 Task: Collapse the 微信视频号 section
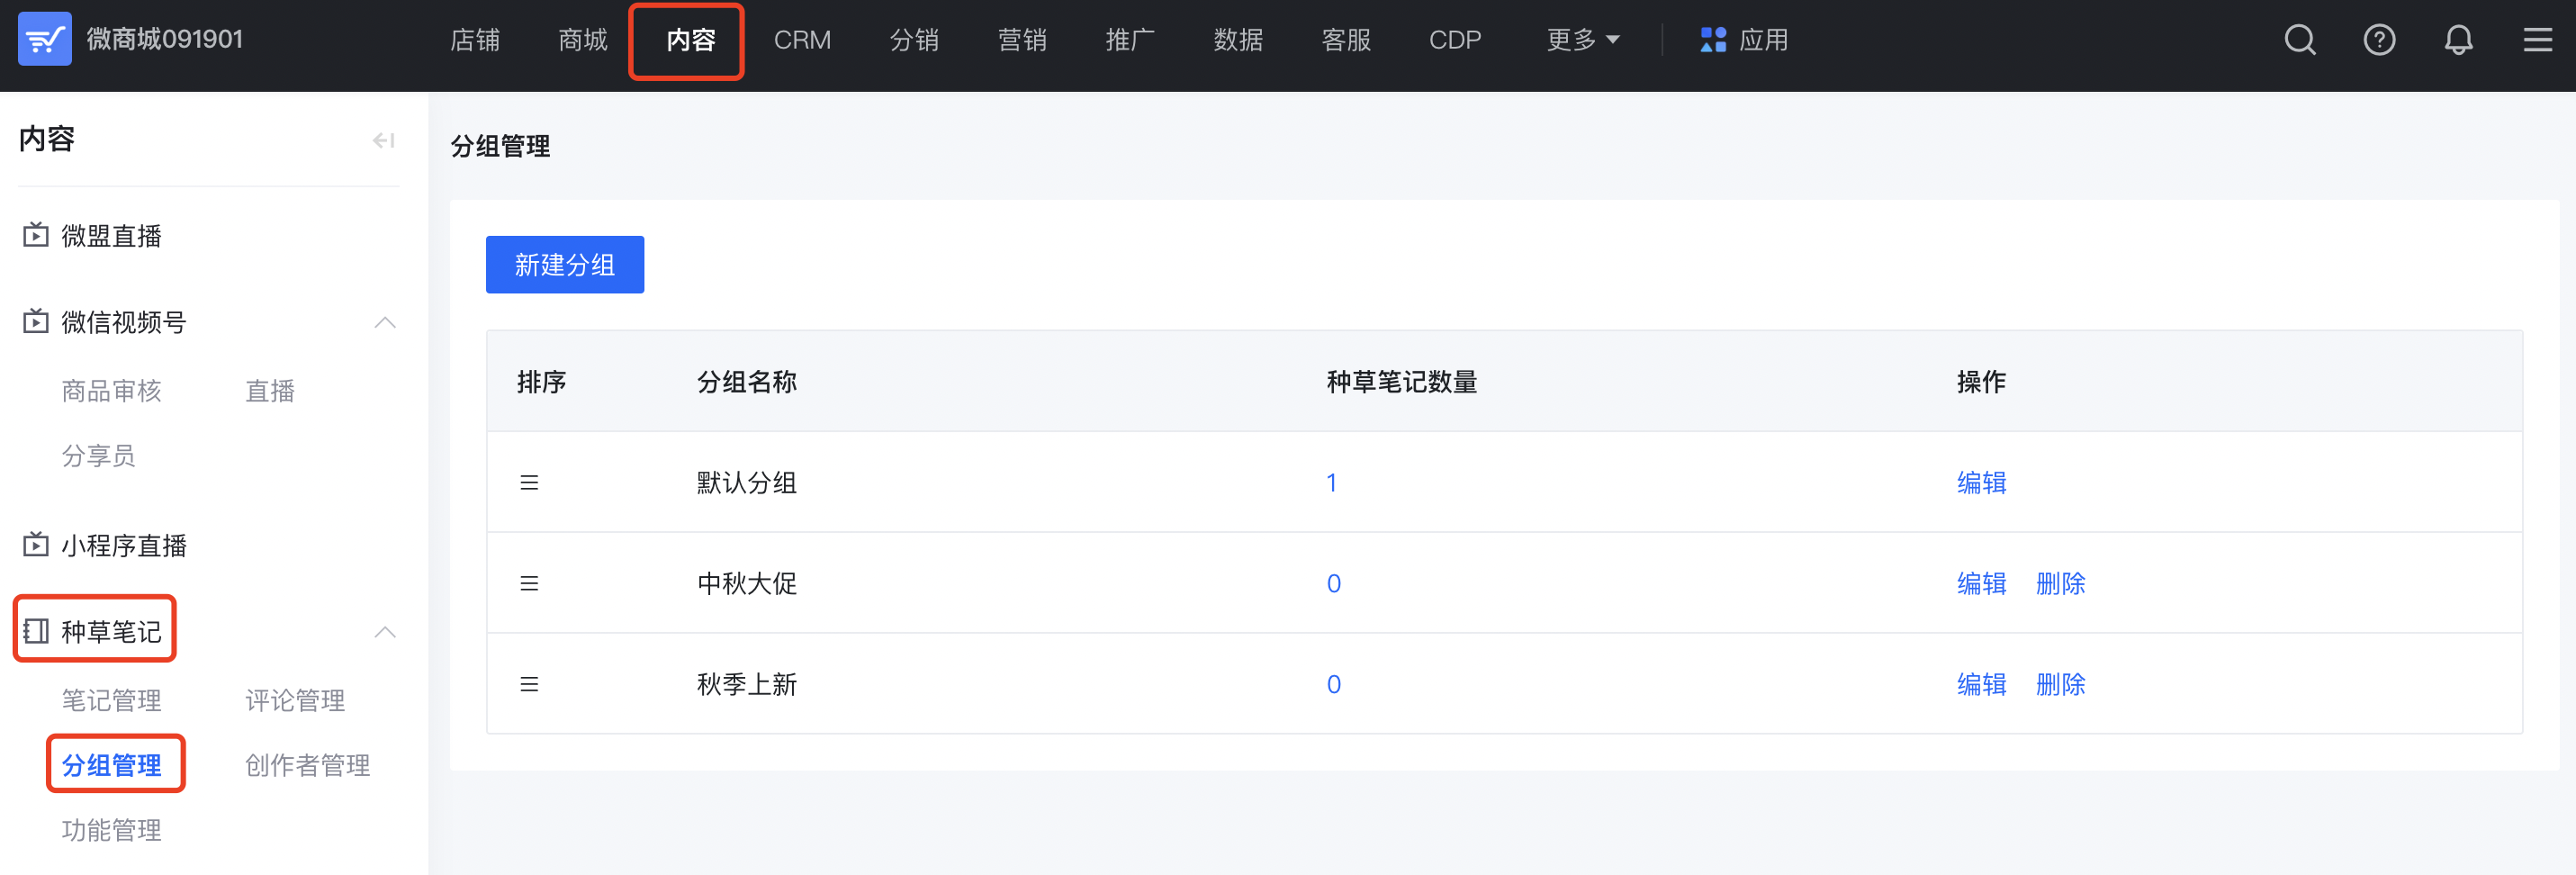tap(385, 322)
